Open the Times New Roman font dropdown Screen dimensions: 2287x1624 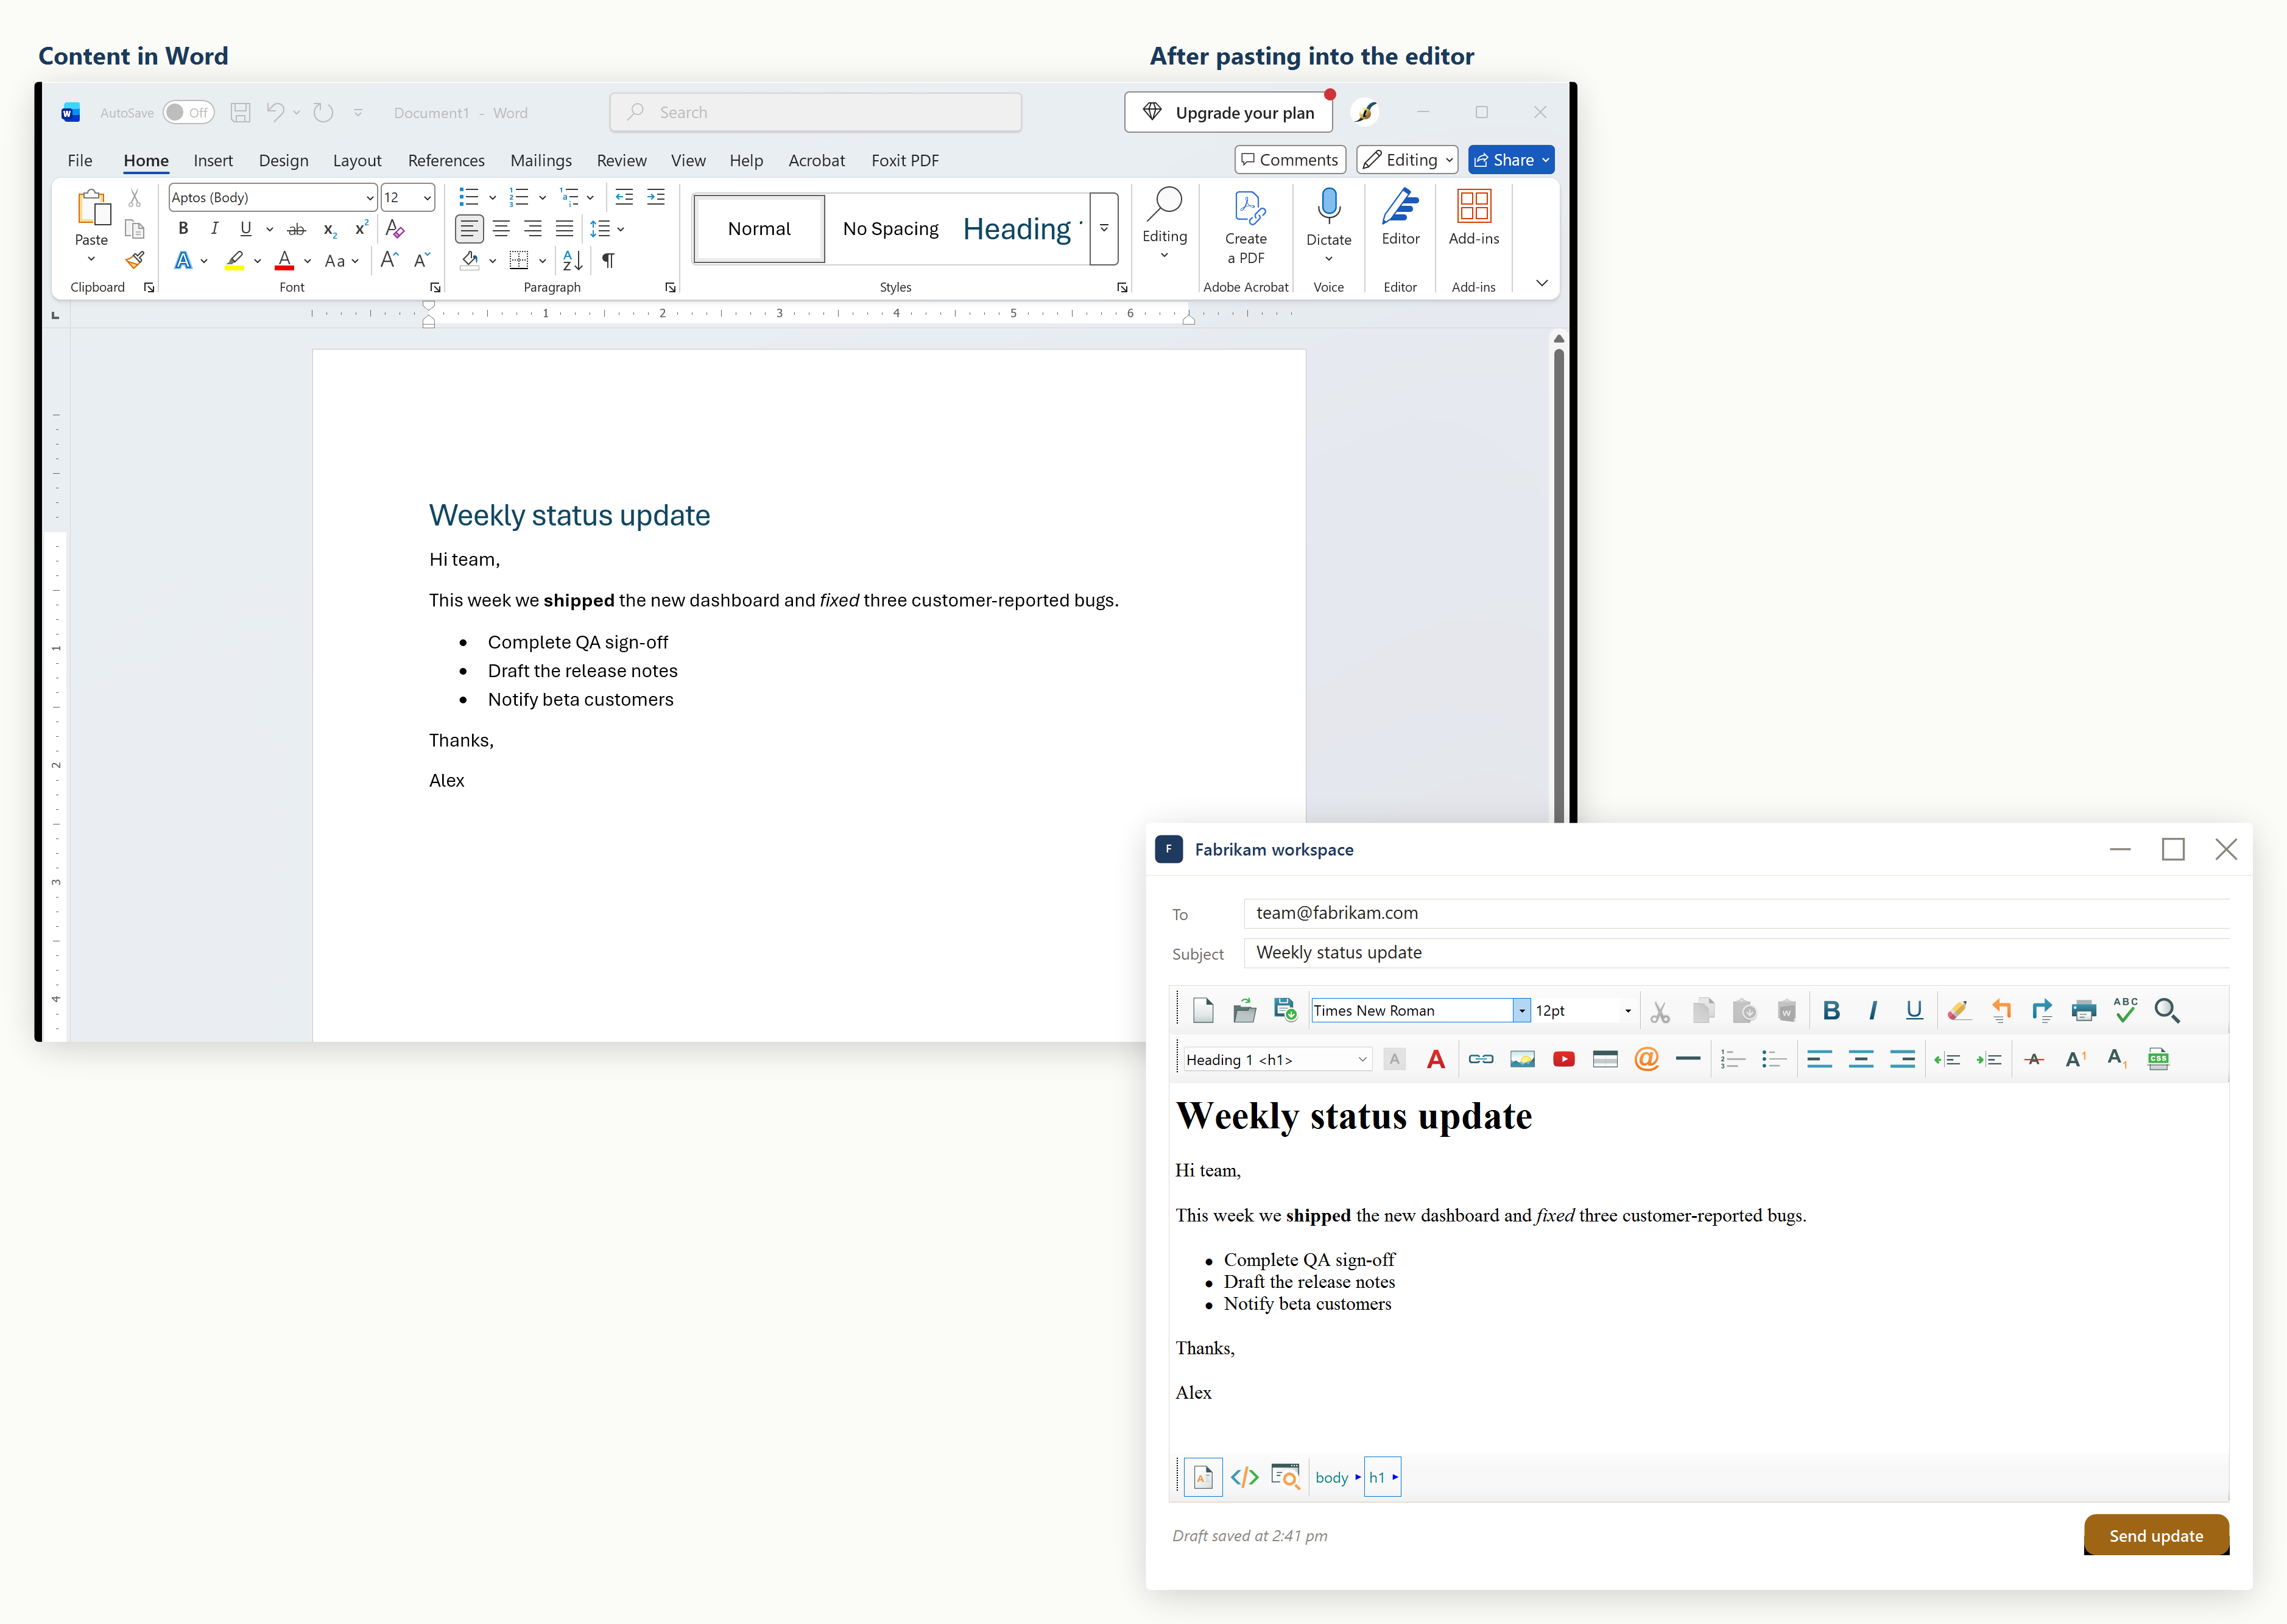point(1521,1010)
